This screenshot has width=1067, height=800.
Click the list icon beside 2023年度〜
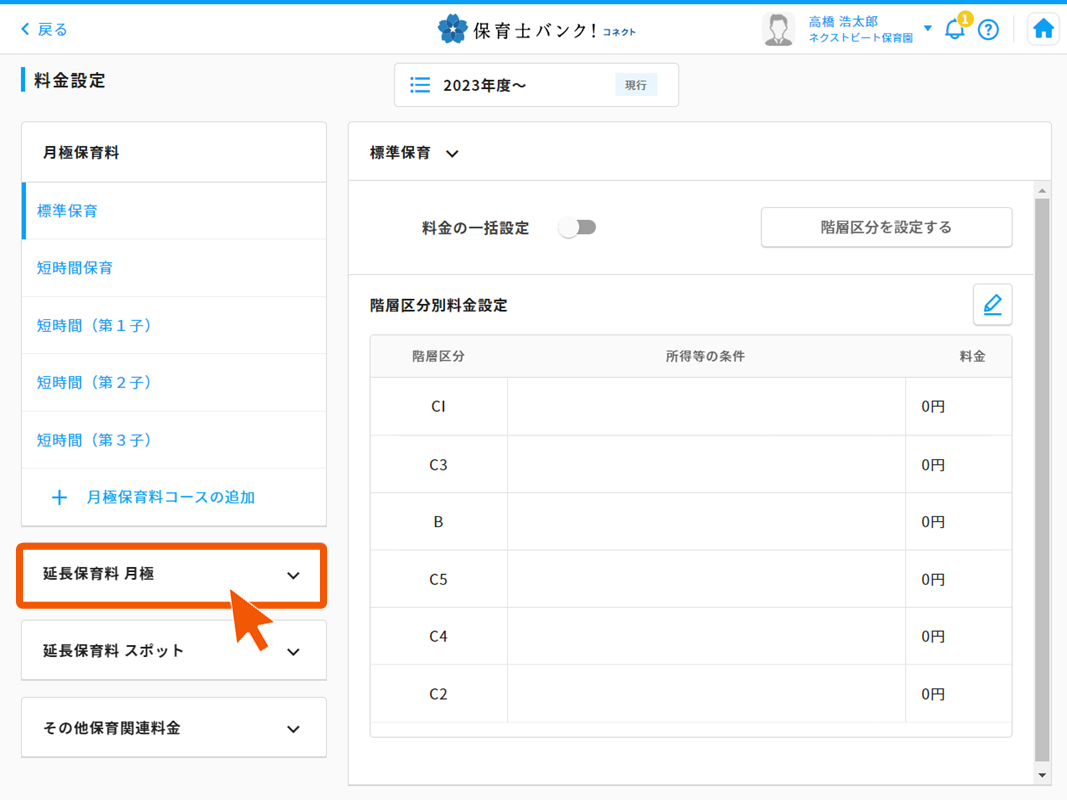[420, 84]
